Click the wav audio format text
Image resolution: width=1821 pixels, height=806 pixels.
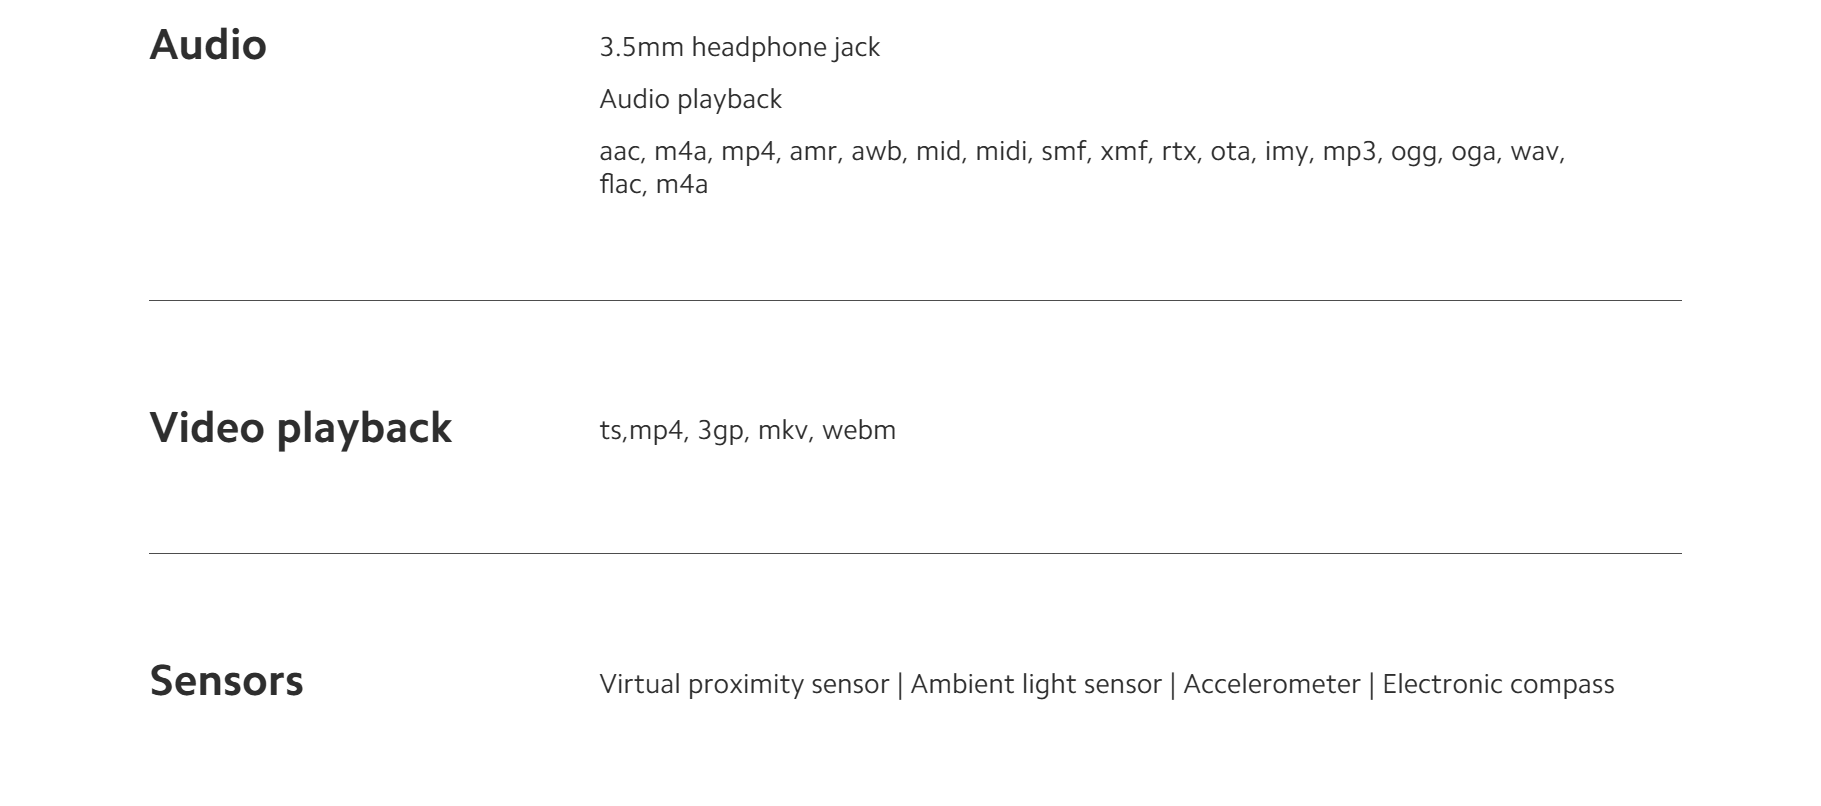1535,152
